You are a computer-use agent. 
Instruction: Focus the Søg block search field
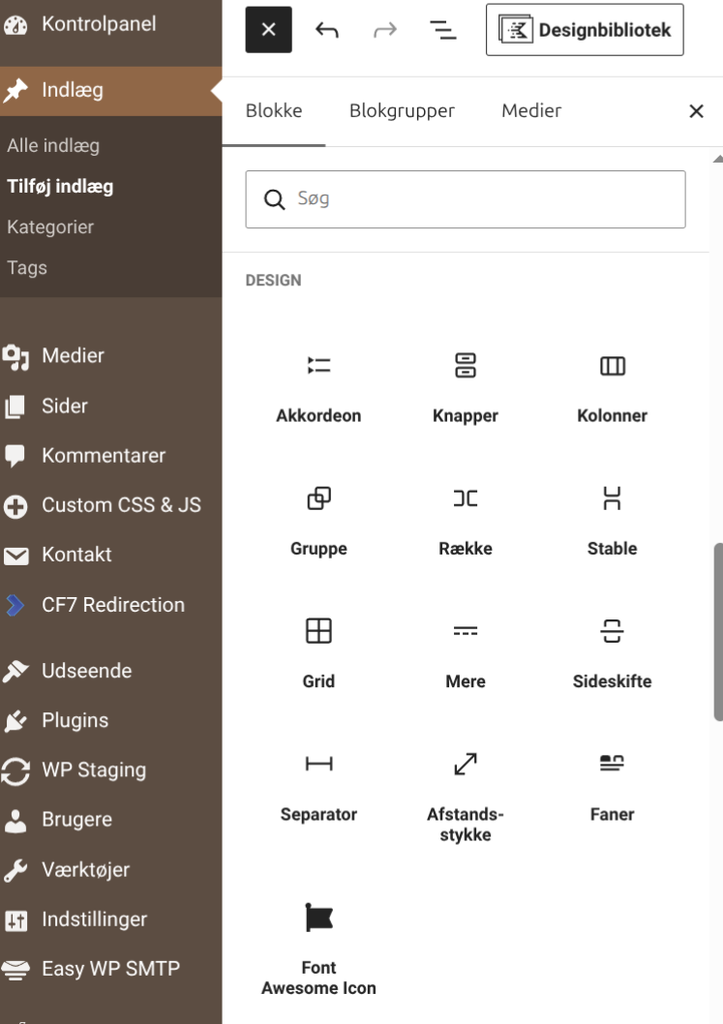pos(465,199)
